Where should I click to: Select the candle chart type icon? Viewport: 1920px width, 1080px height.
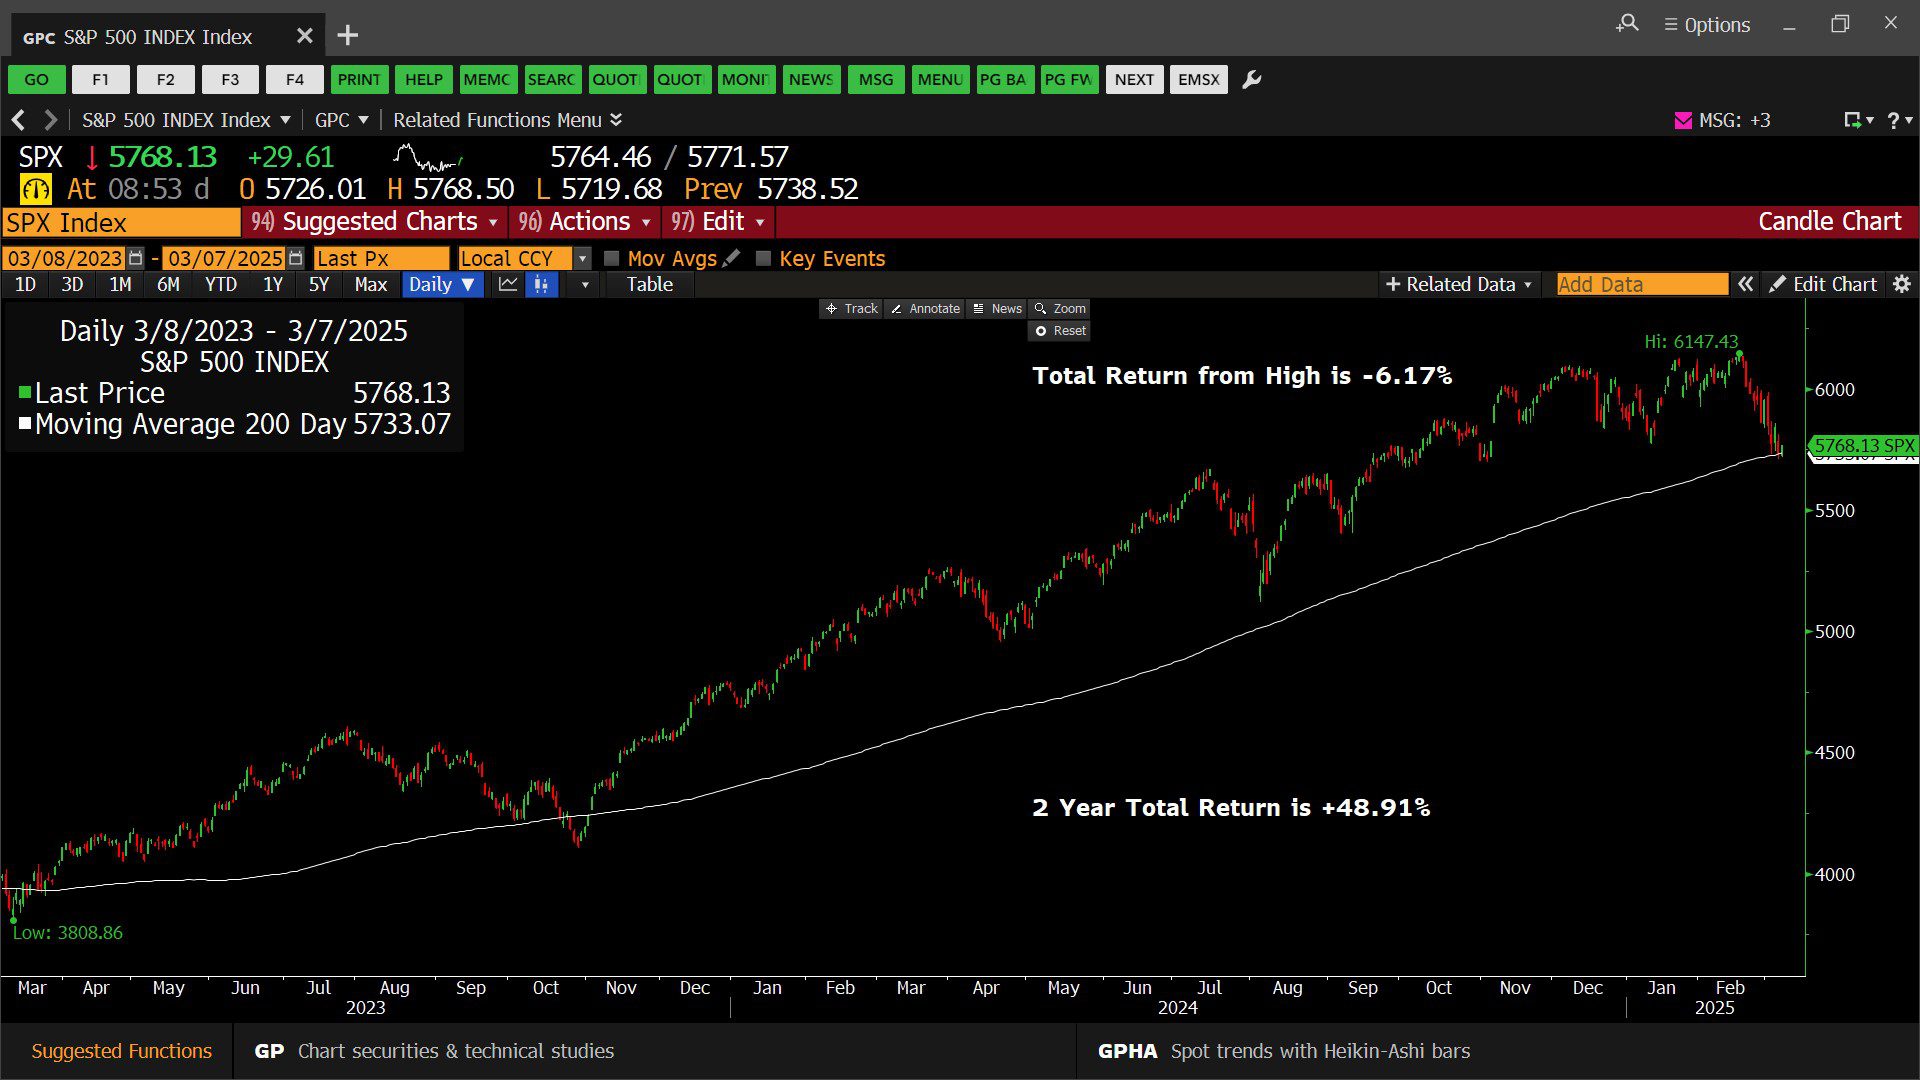(541, 285)
